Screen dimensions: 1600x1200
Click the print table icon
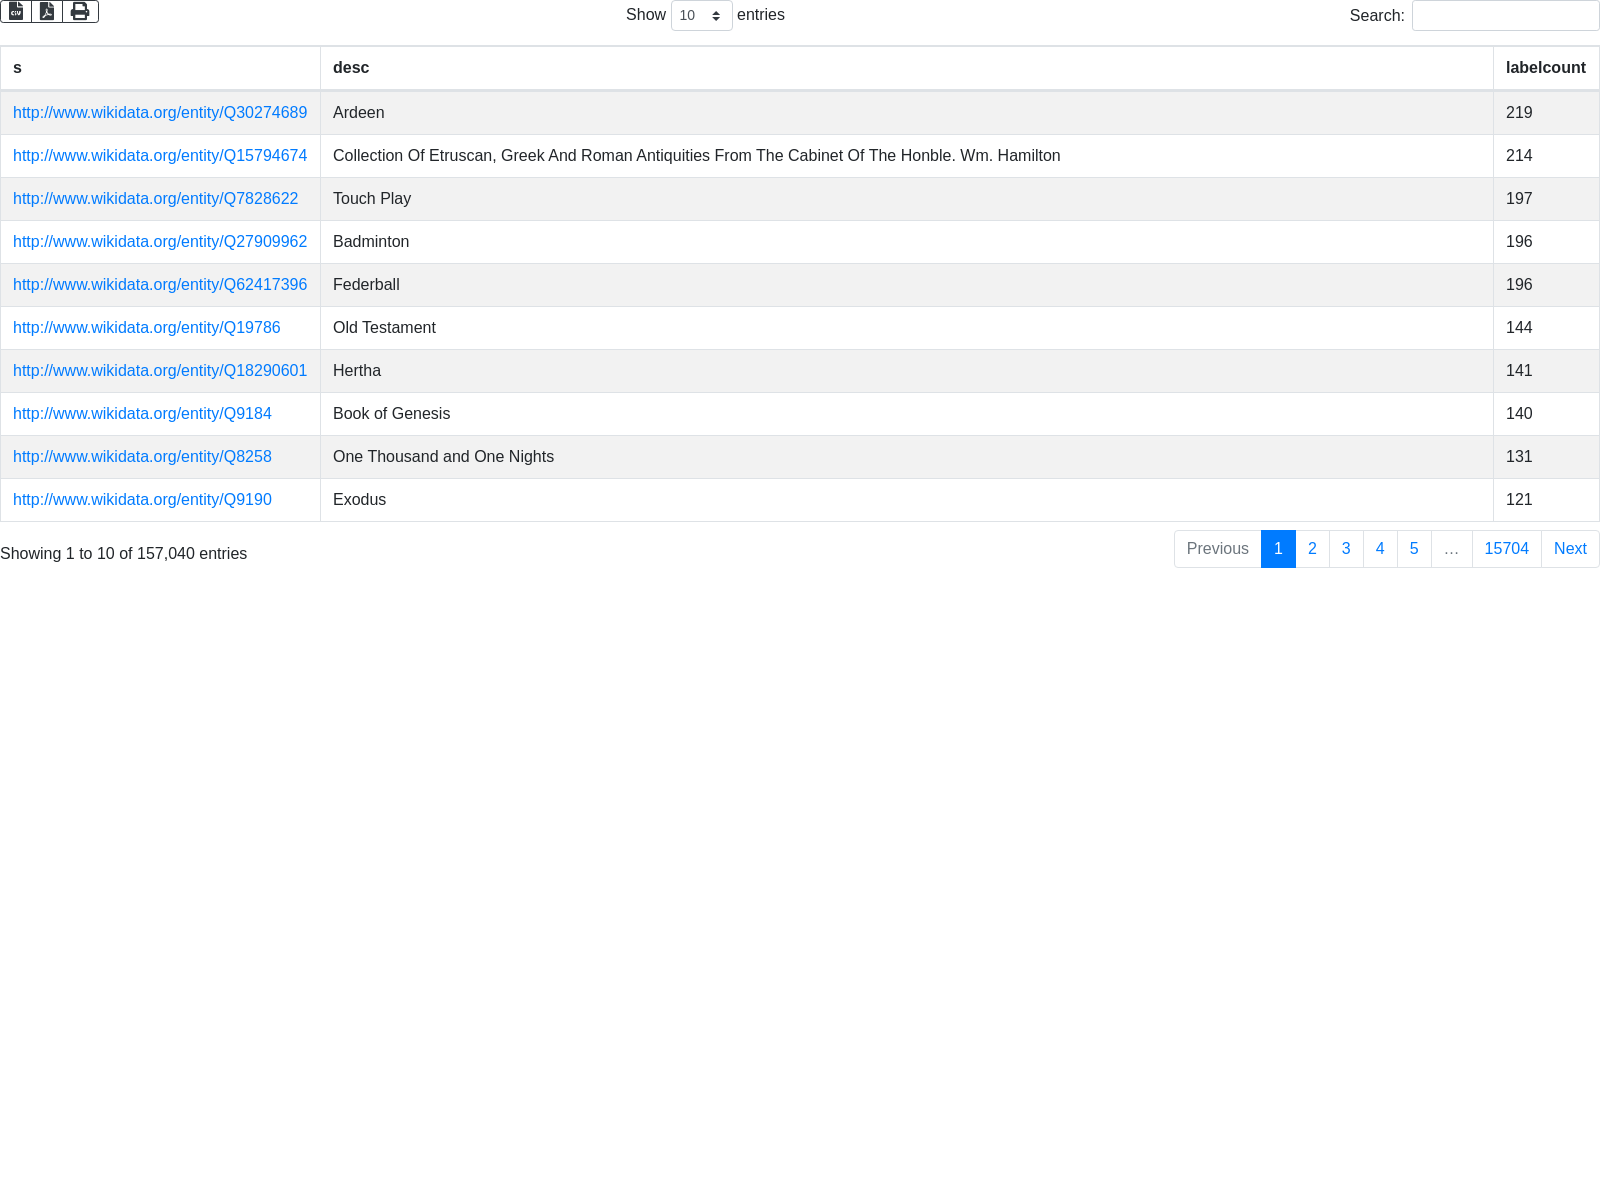[80, 11]
